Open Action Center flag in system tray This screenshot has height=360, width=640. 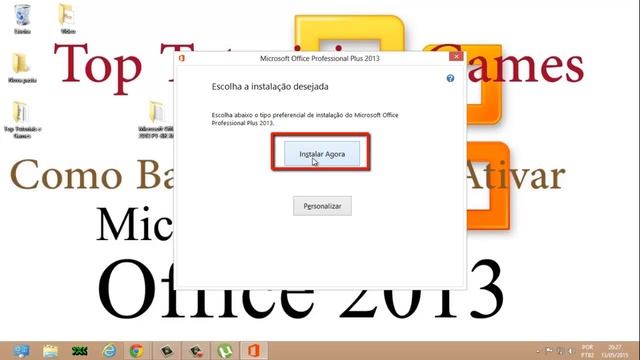click(549, 351)
